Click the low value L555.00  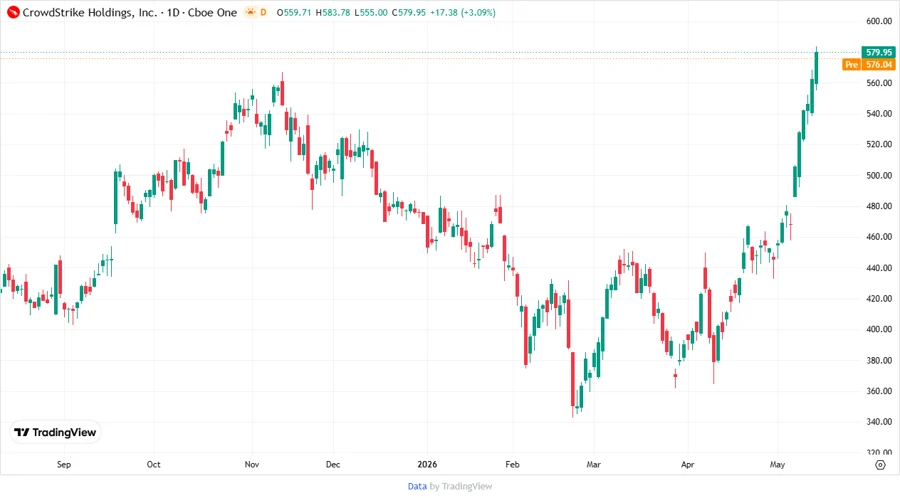pyautogui.click(x=371, y=12)
